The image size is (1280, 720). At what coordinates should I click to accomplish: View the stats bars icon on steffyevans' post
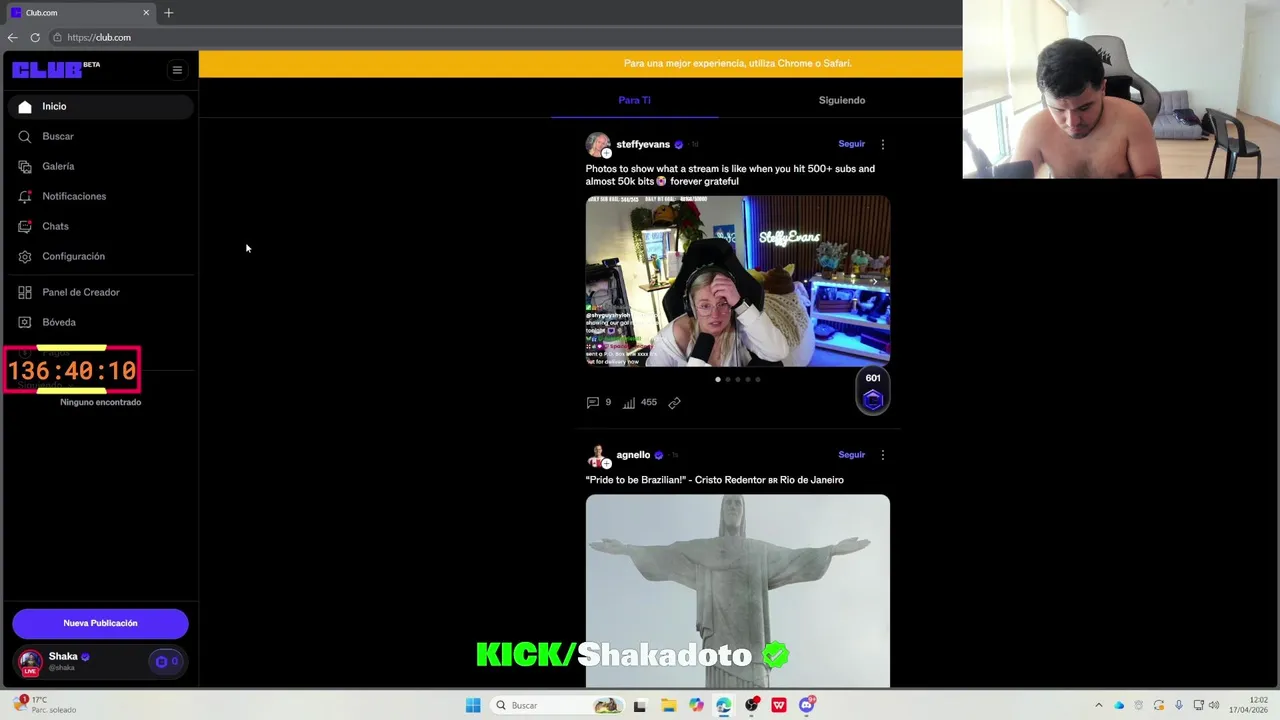point(629,403)
